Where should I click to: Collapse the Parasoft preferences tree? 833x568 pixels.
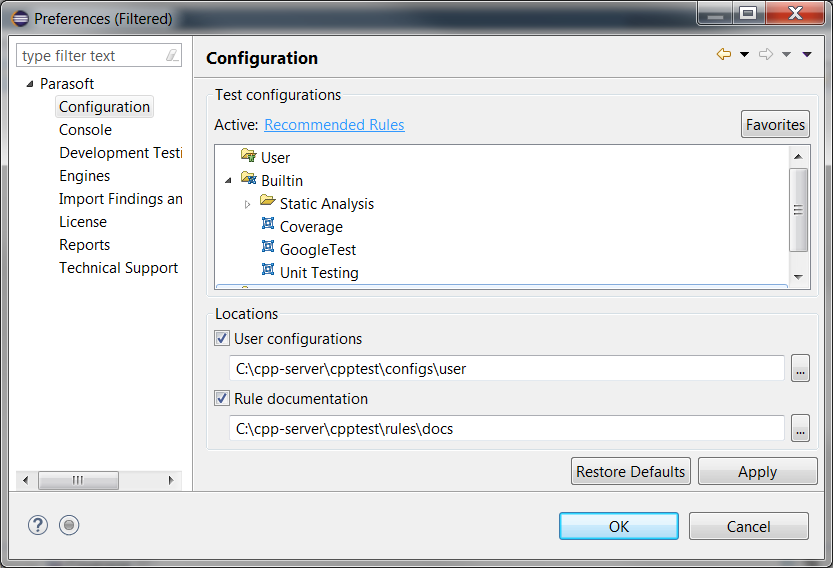click(30, 84)
